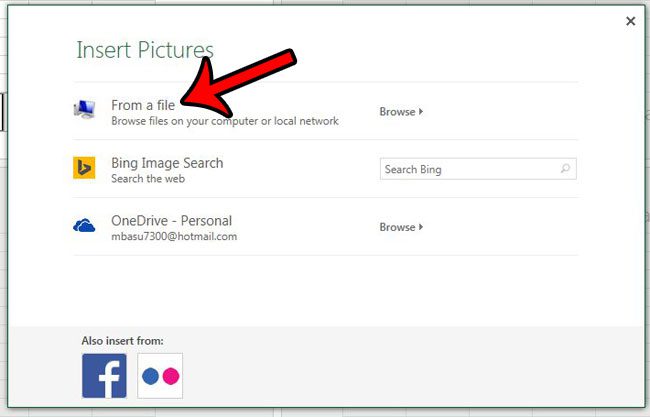The height and width of the screenshot is (417, 650).
Task: Click the Insert Pictures heading
Action: pos(145,50)
